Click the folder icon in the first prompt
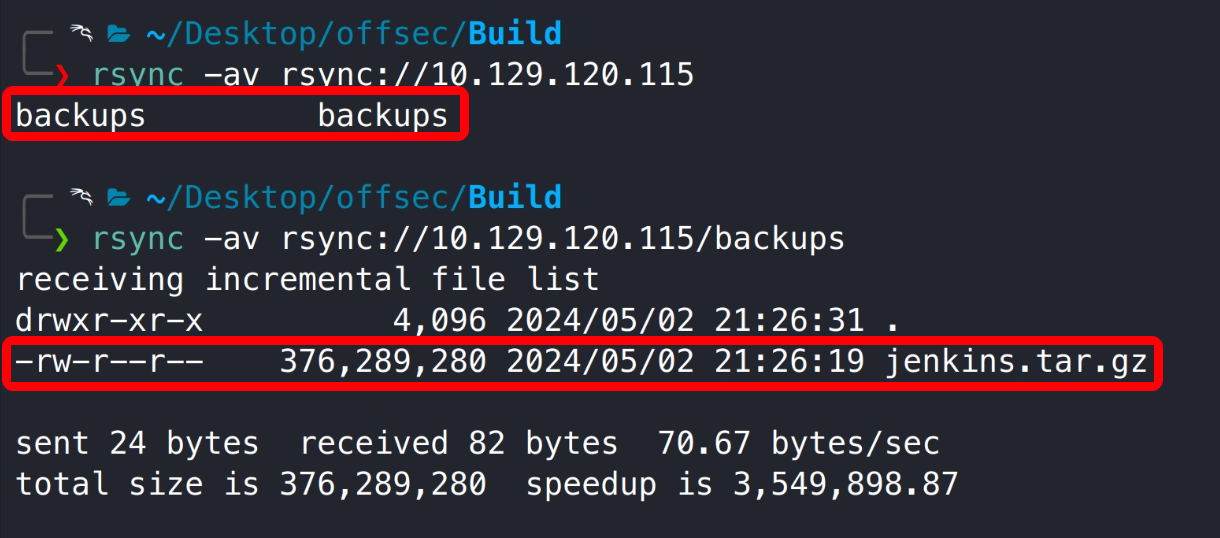The image size is (1220, 538). tap(119, 35)
